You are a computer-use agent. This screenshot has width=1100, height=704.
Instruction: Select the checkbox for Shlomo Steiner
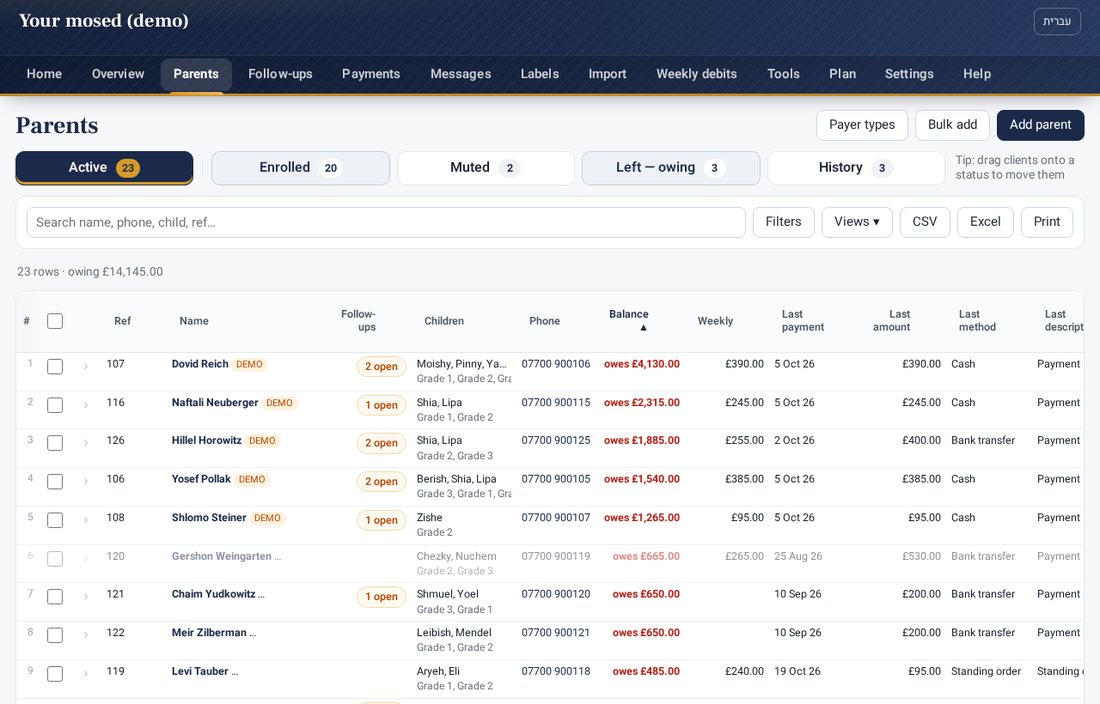pos(55,520)
